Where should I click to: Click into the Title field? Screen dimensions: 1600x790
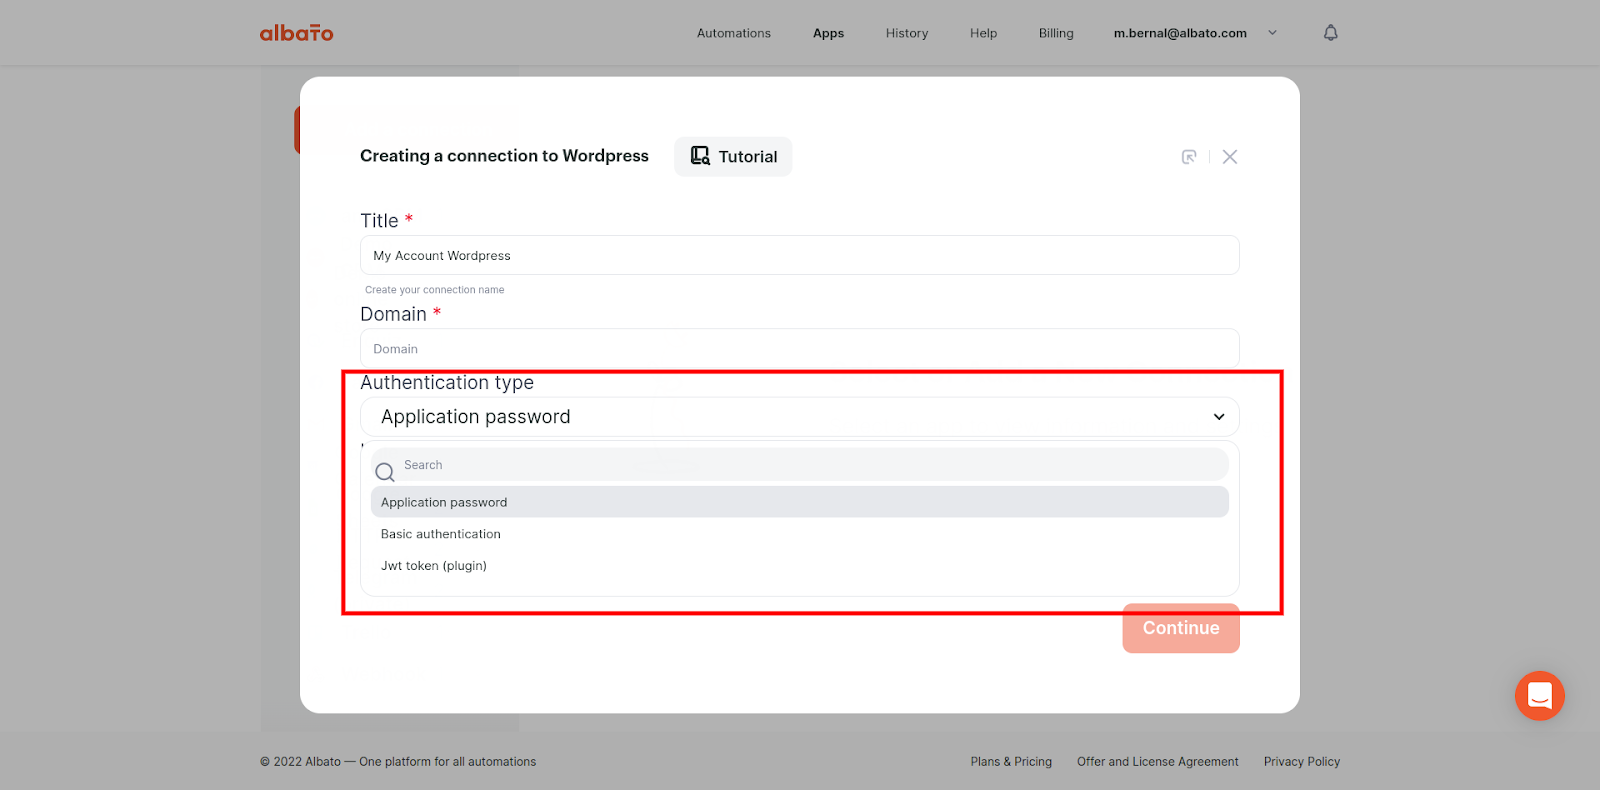(799, 256)
